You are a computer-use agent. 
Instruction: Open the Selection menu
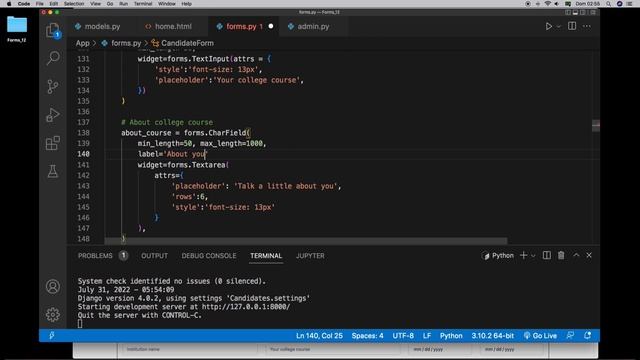[x=74, y=4]
